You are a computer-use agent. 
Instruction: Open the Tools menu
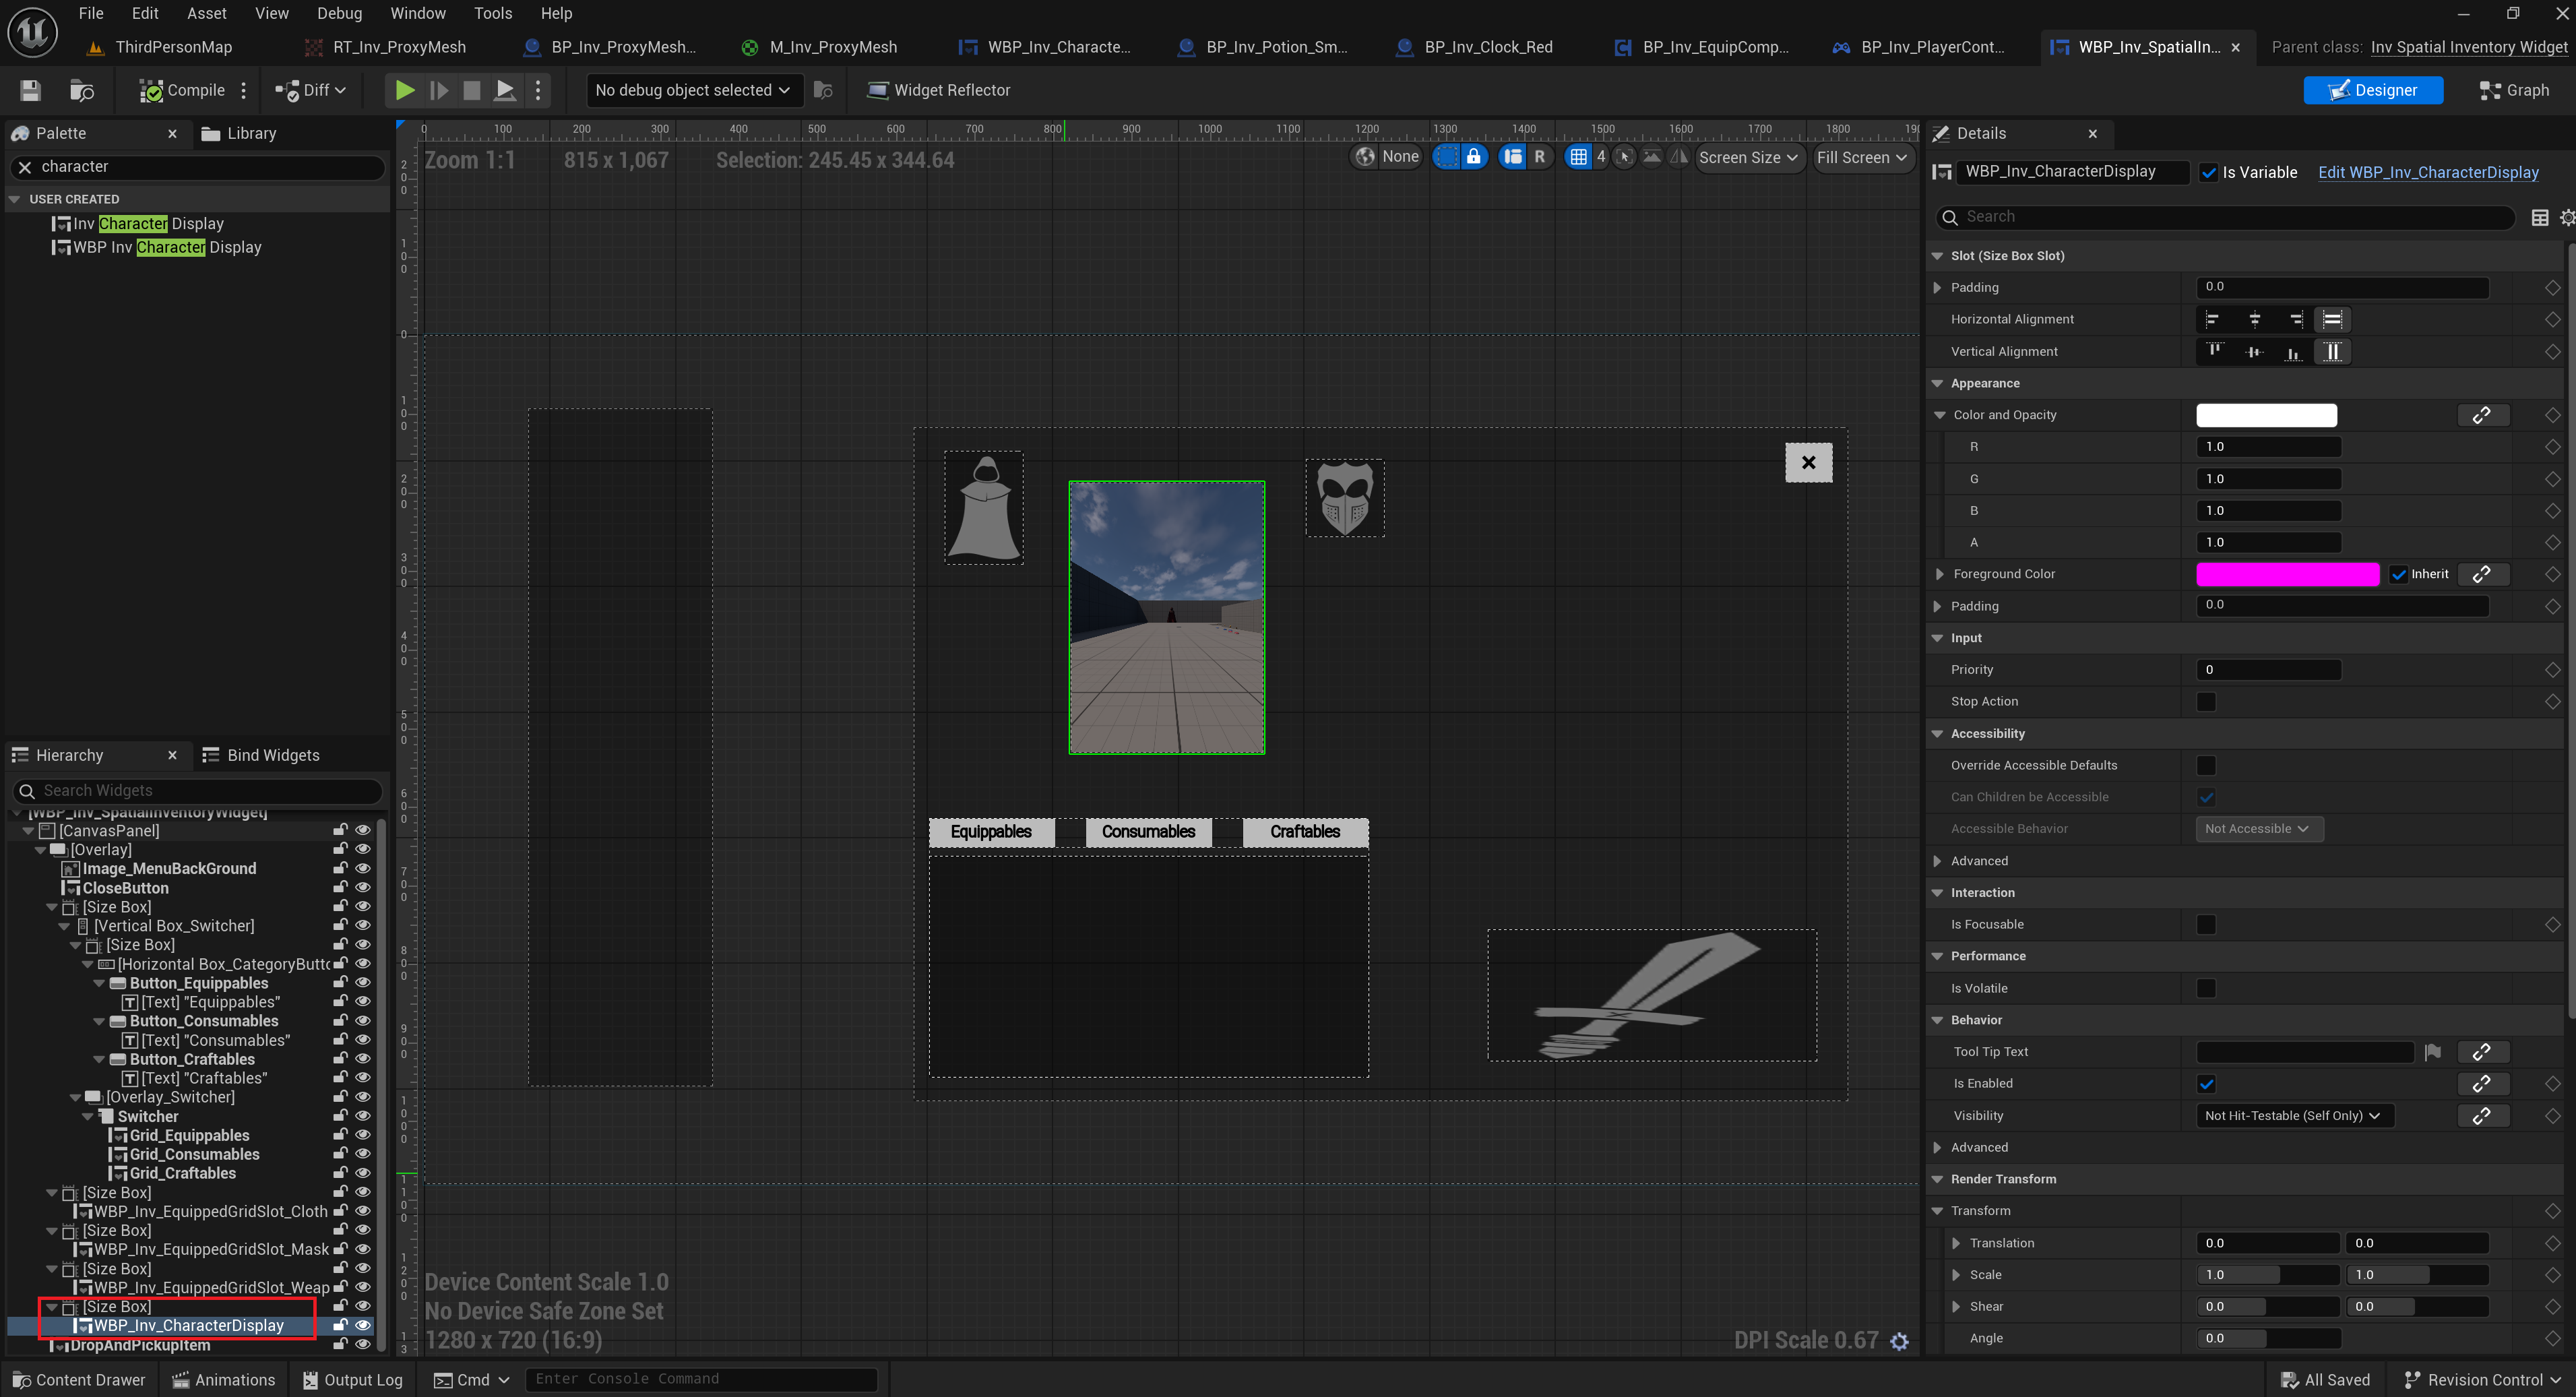pyautogui.click(x=492, y=13)
